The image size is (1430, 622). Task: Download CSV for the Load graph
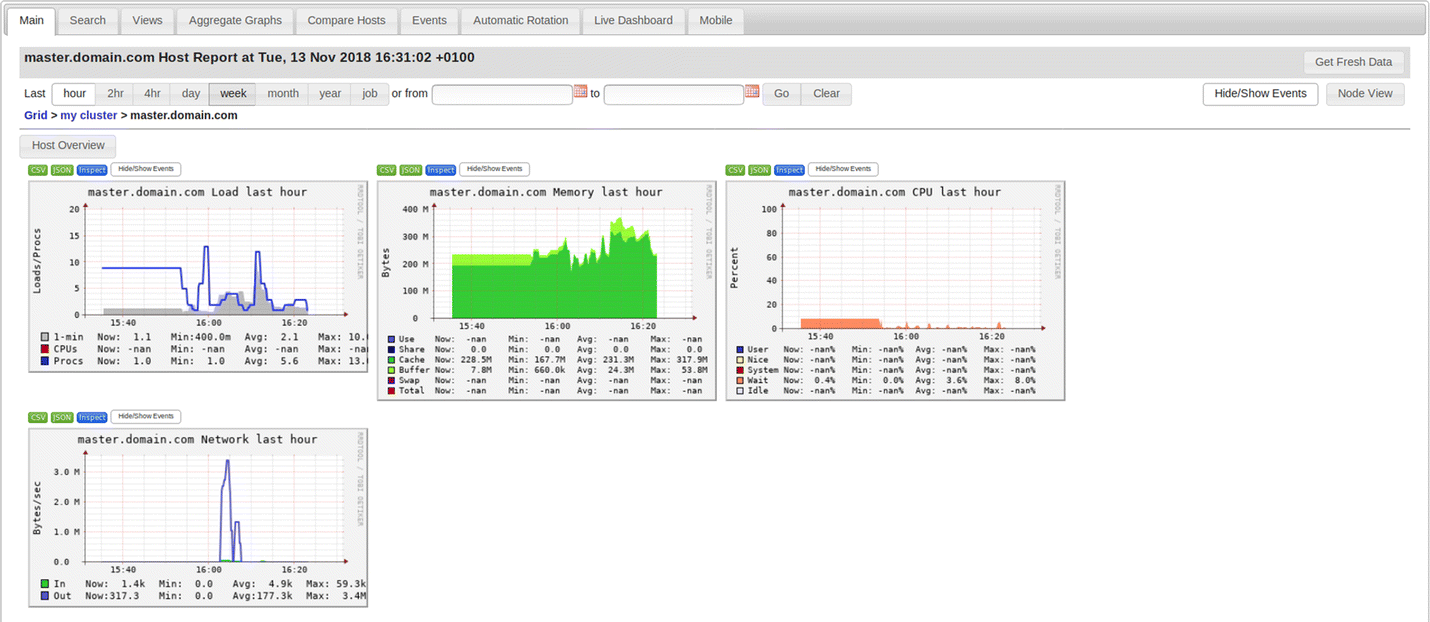(38, 170)
